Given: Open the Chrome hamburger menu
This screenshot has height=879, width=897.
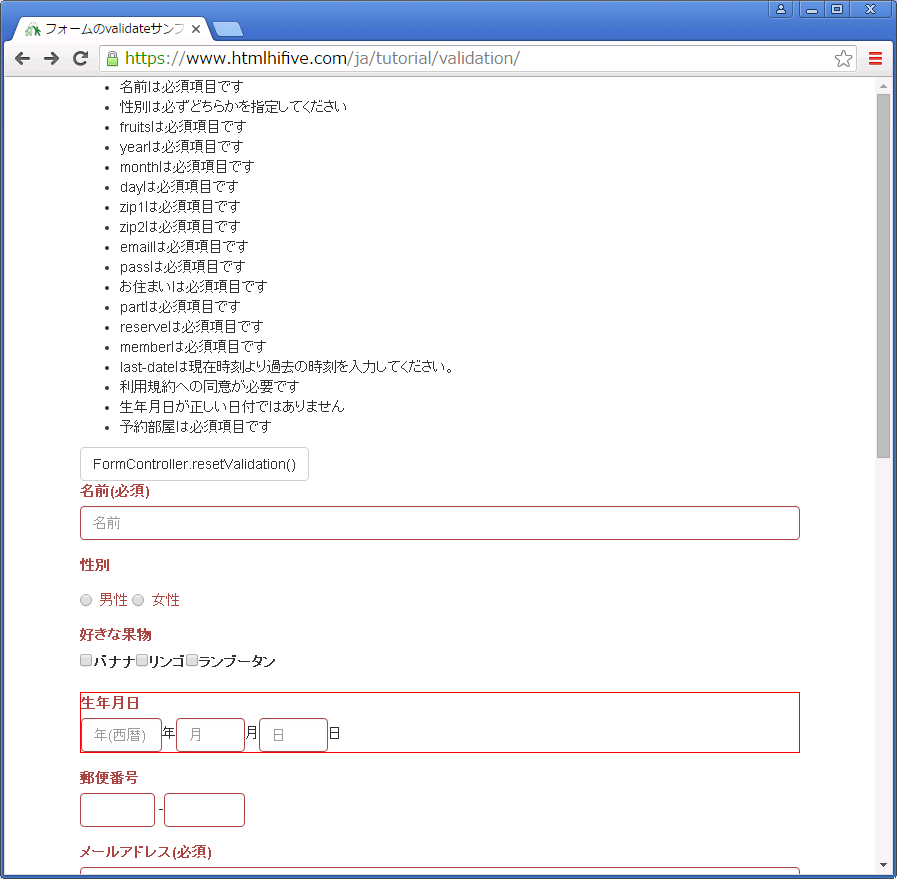Looking at the screenshot, I should coord(875,59).
